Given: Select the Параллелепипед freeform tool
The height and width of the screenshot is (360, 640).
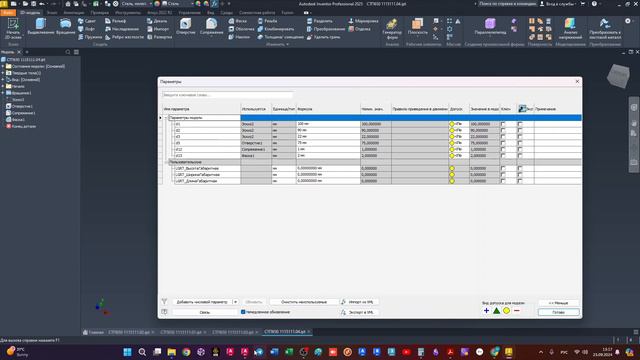Looking at the screenshot, I should coord(490,27).
